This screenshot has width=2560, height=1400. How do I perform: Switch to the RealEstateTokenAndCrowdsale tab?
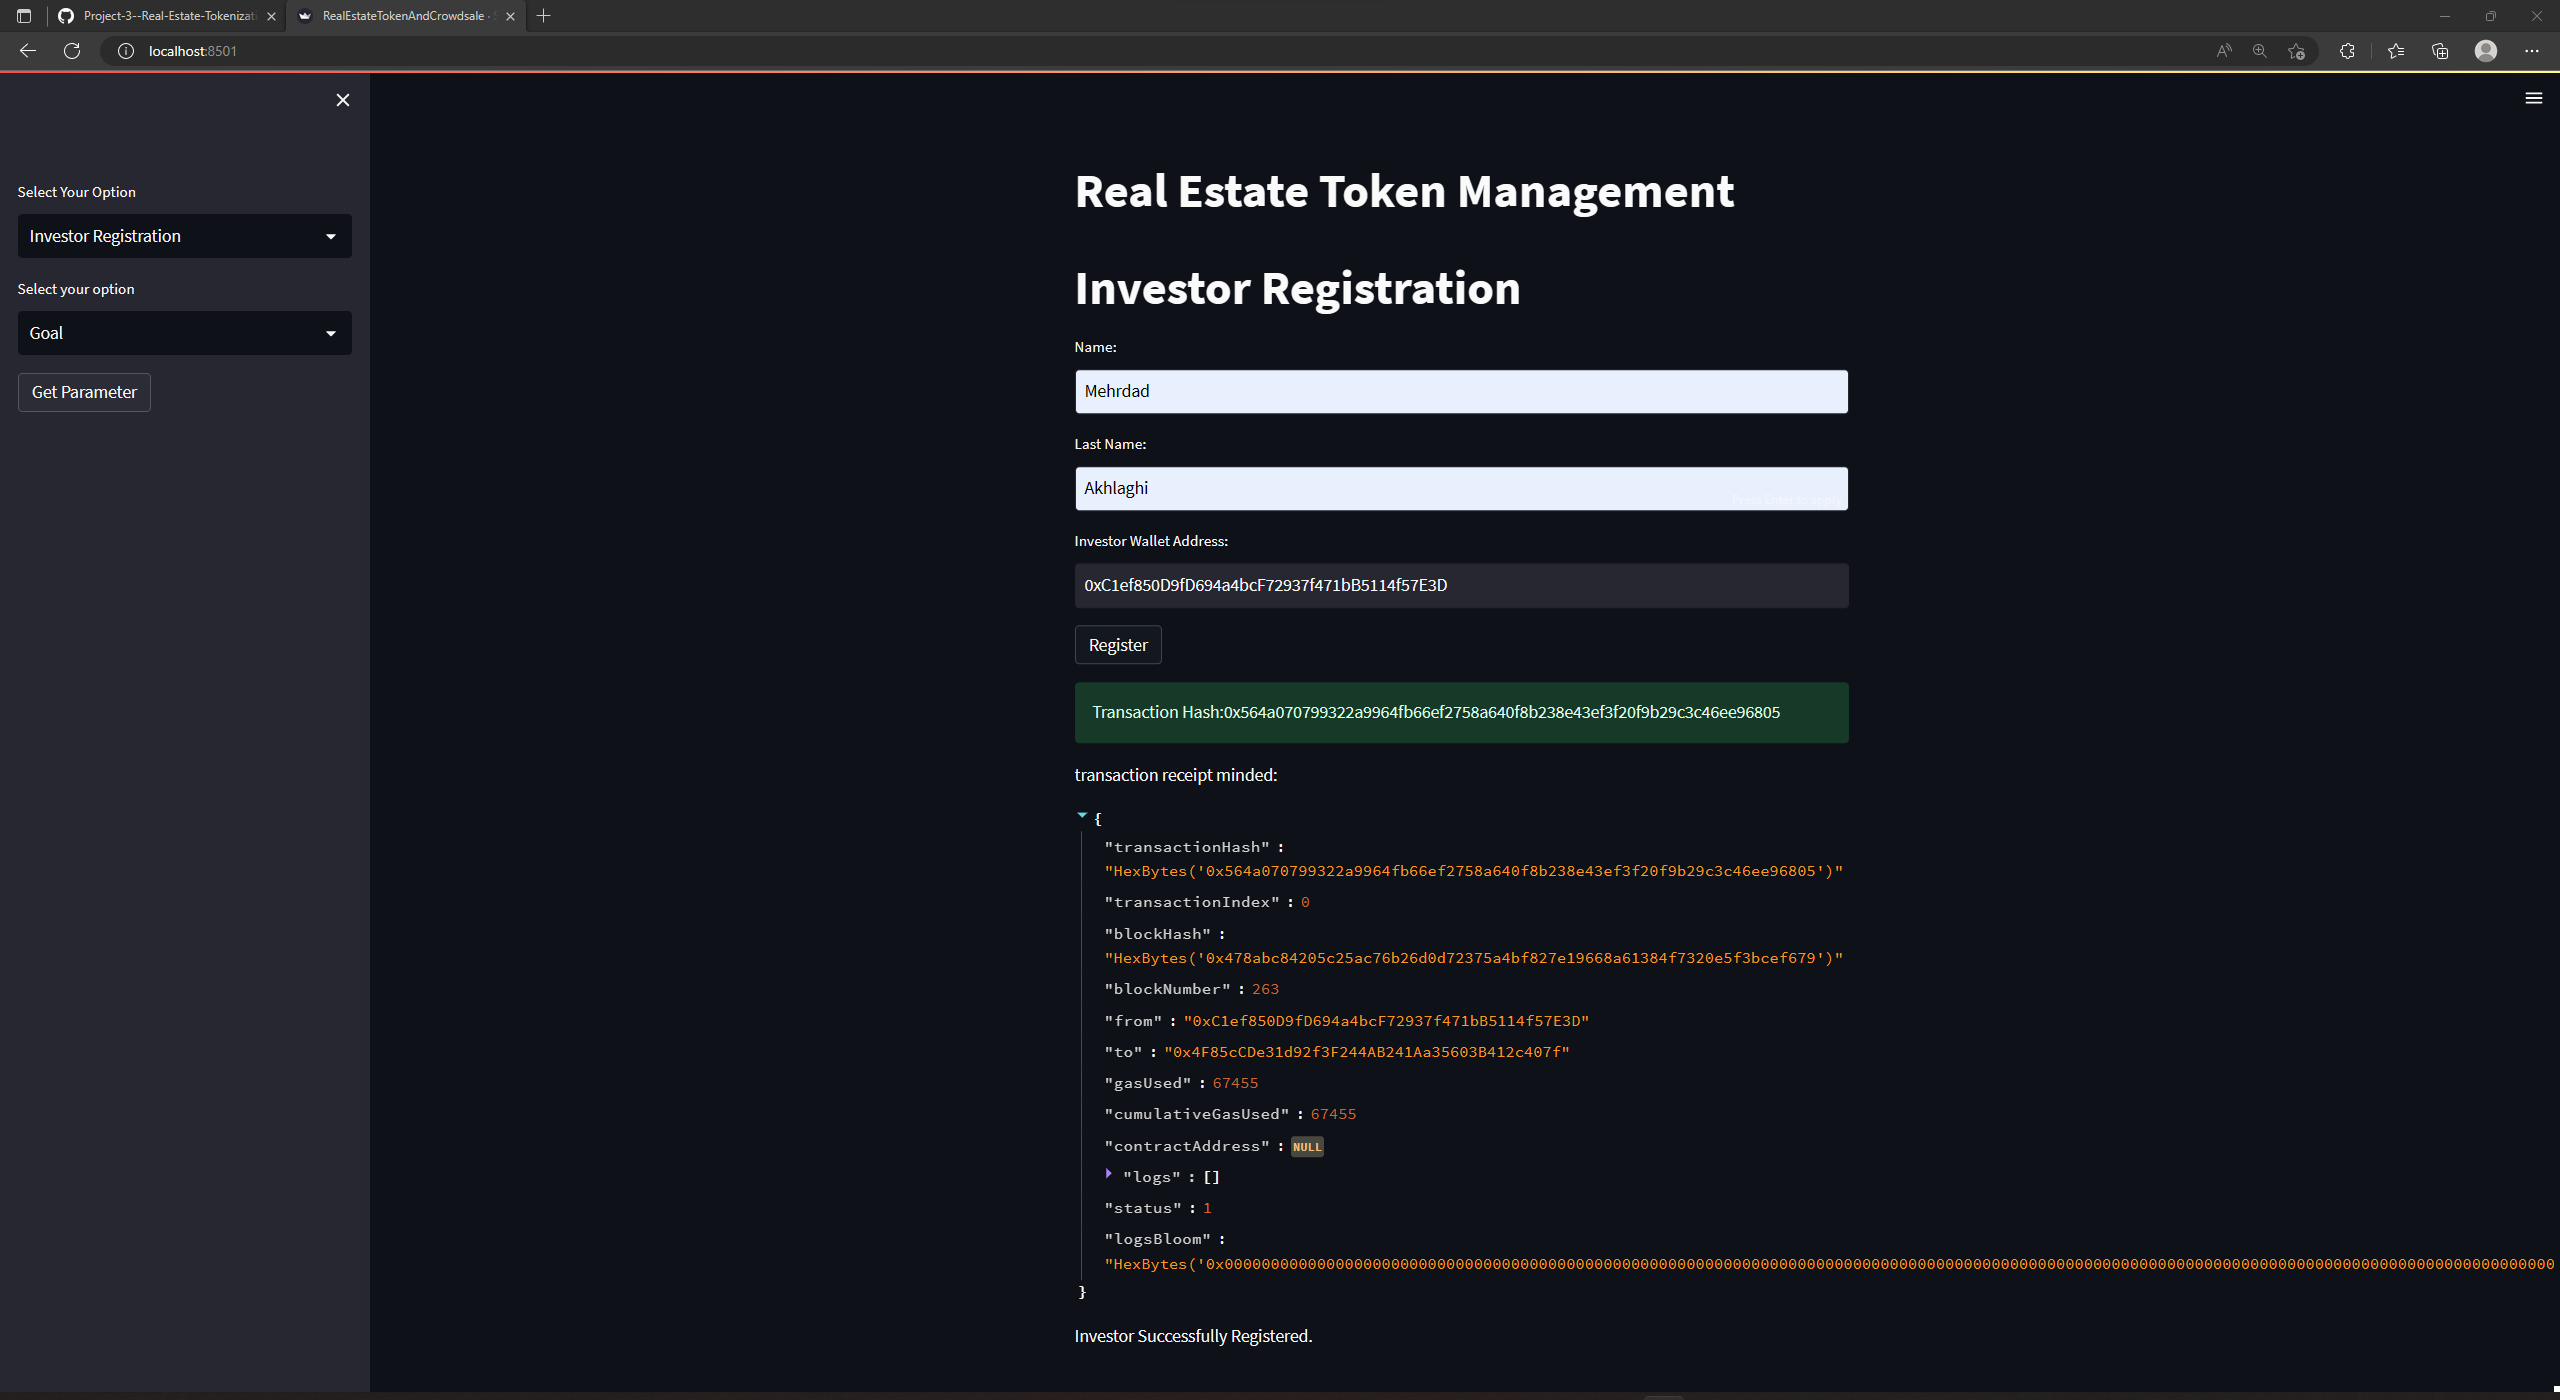point(399,16)
